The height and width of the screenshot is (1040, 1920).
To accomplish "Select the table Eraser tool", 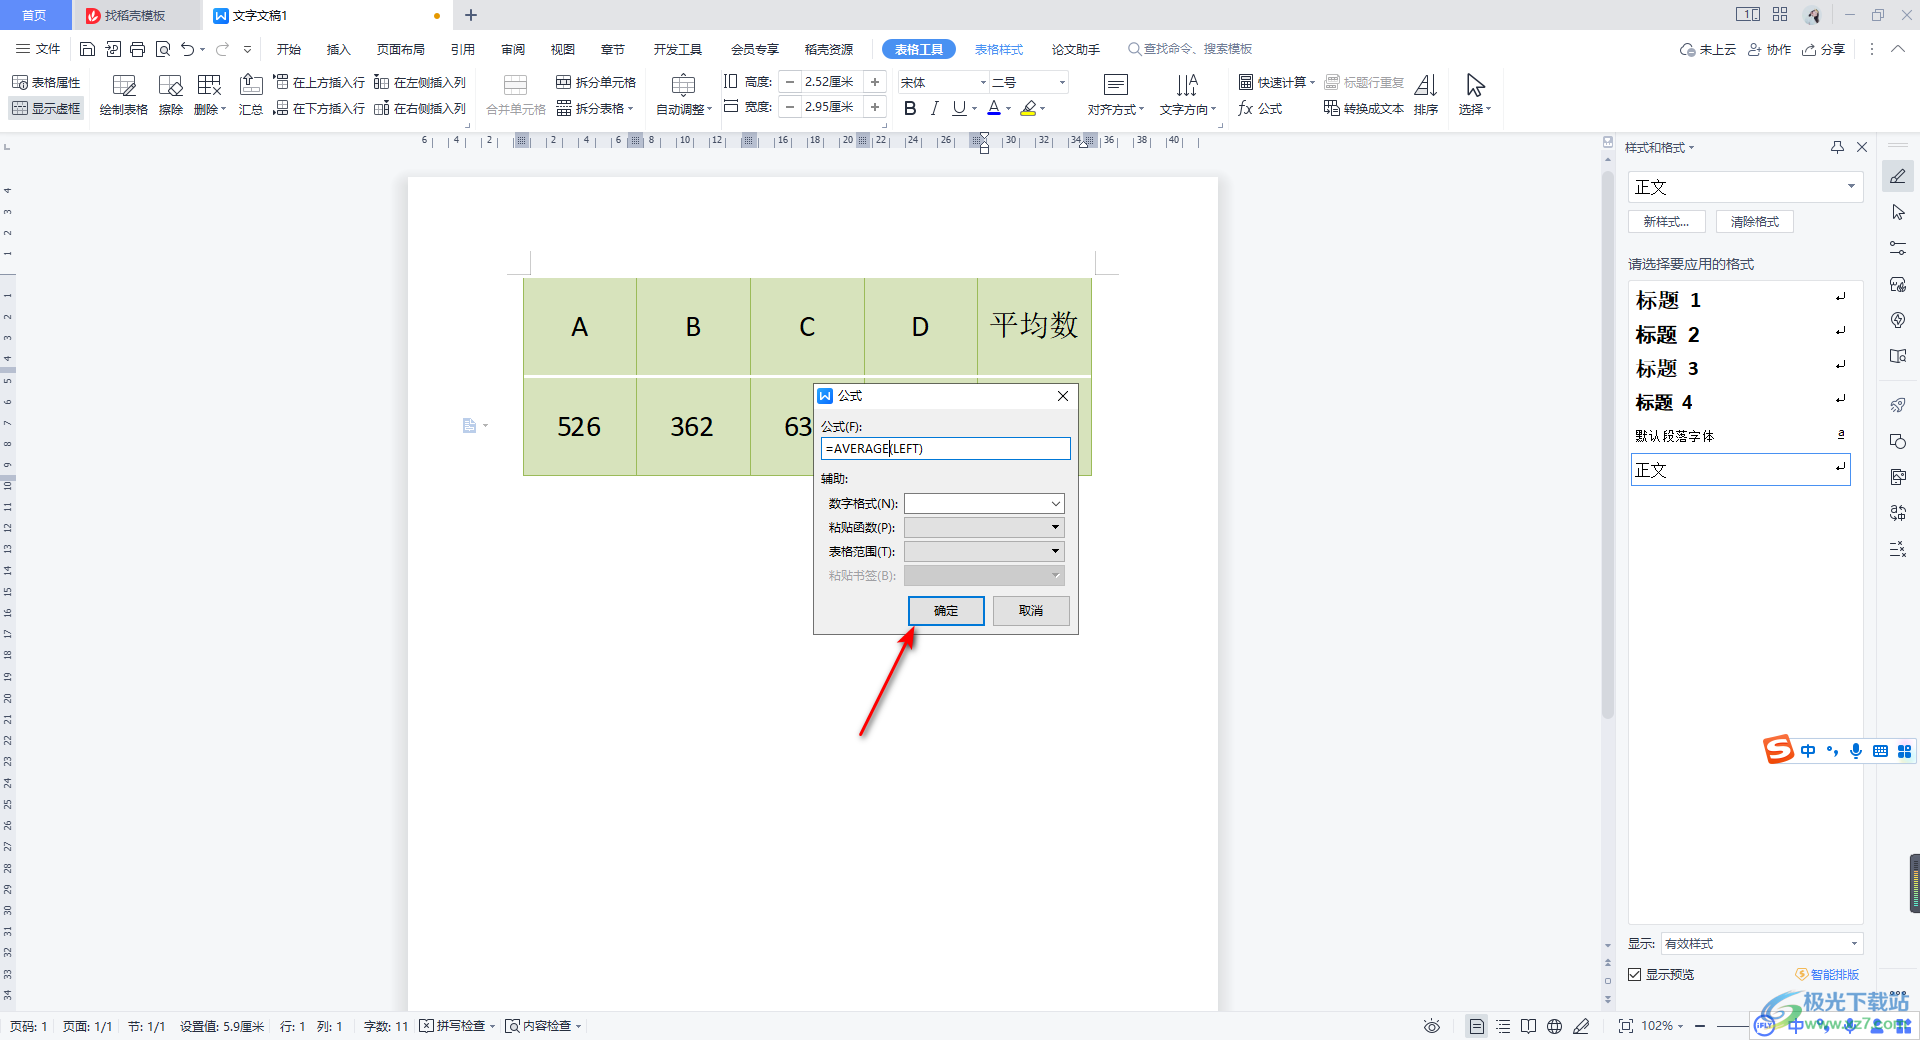I will pos(171,96).
